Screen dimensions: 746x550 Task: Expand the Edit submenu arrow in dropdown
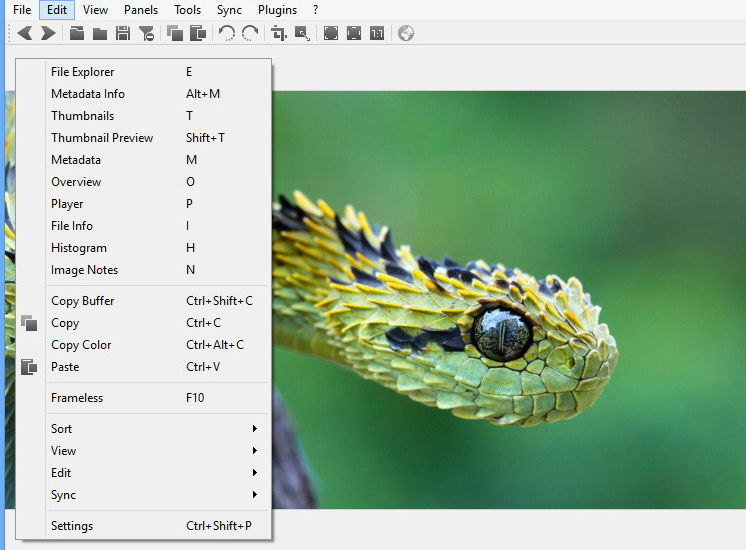[x=255, y=472]
